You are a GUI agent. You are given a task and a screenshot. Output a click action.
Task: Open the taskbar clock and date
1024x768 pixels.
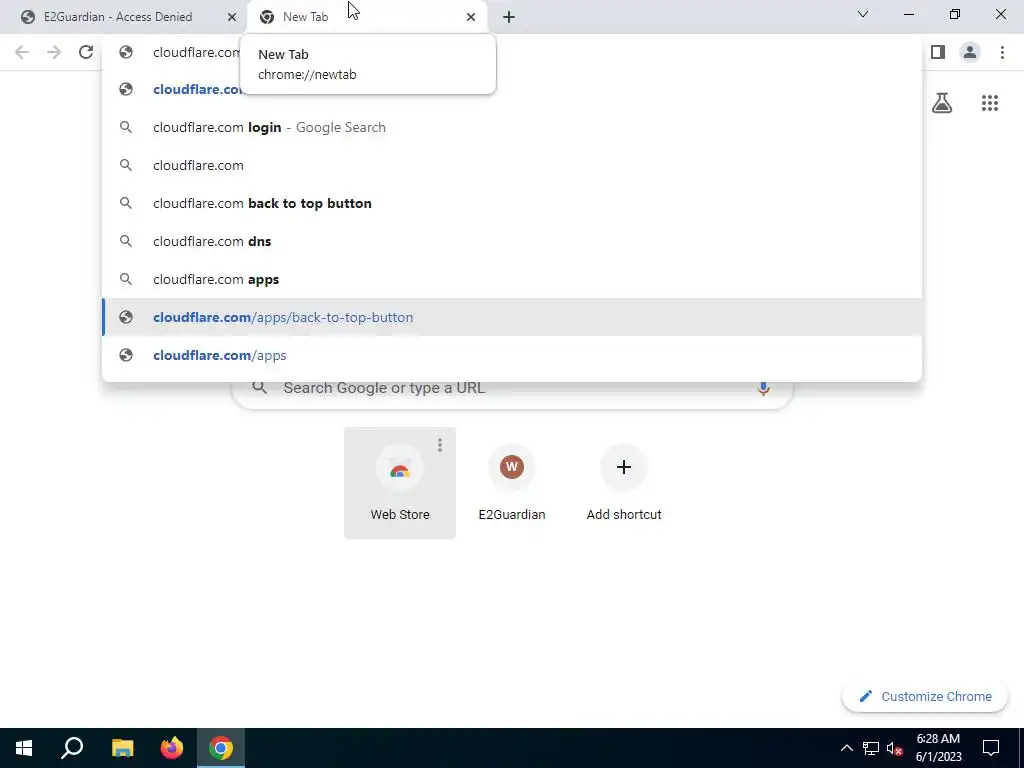pyautogui.click(x=938, y=748)
